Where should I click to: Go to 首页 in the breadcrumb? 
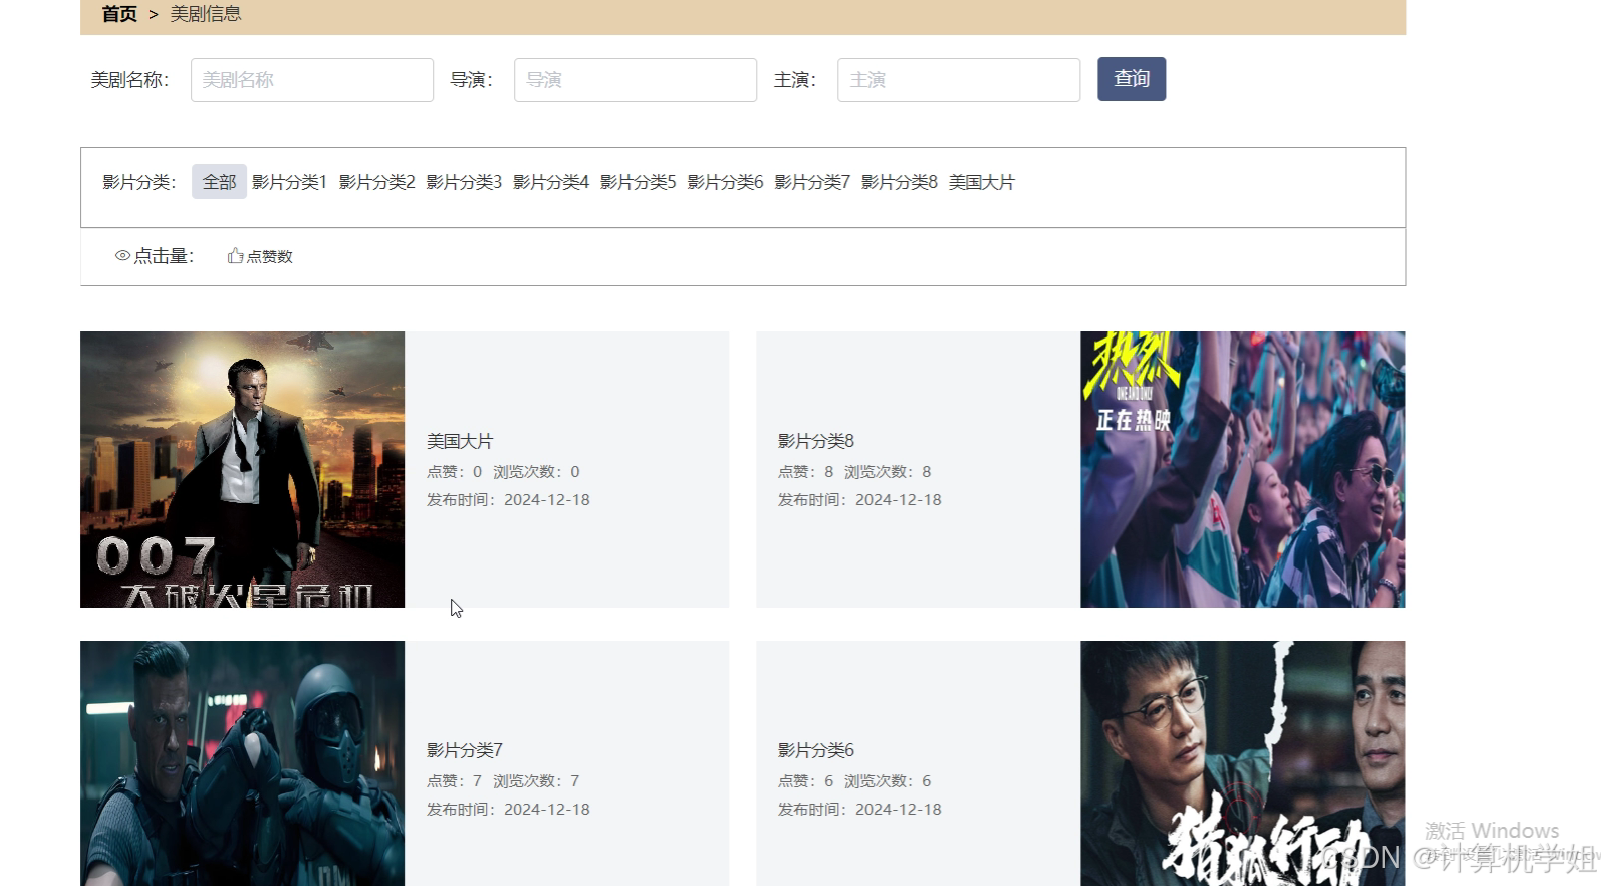click(x=119, y=14)
